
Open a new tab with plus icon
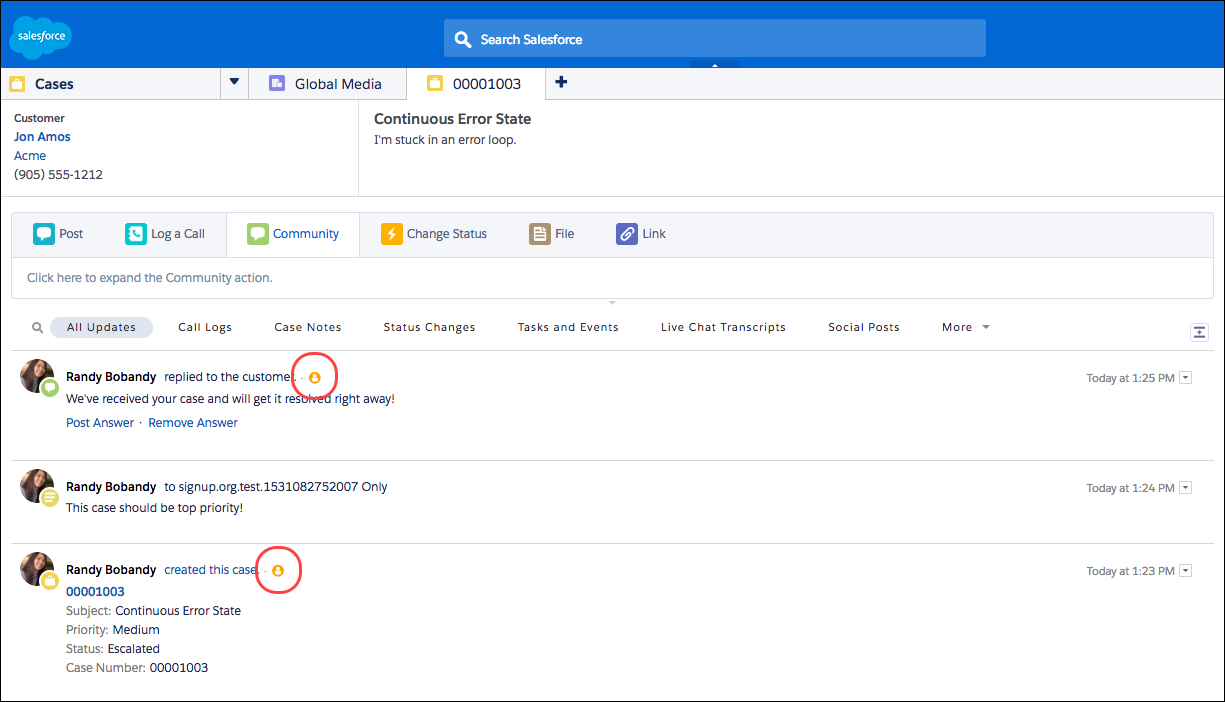[x=561, y=82]
